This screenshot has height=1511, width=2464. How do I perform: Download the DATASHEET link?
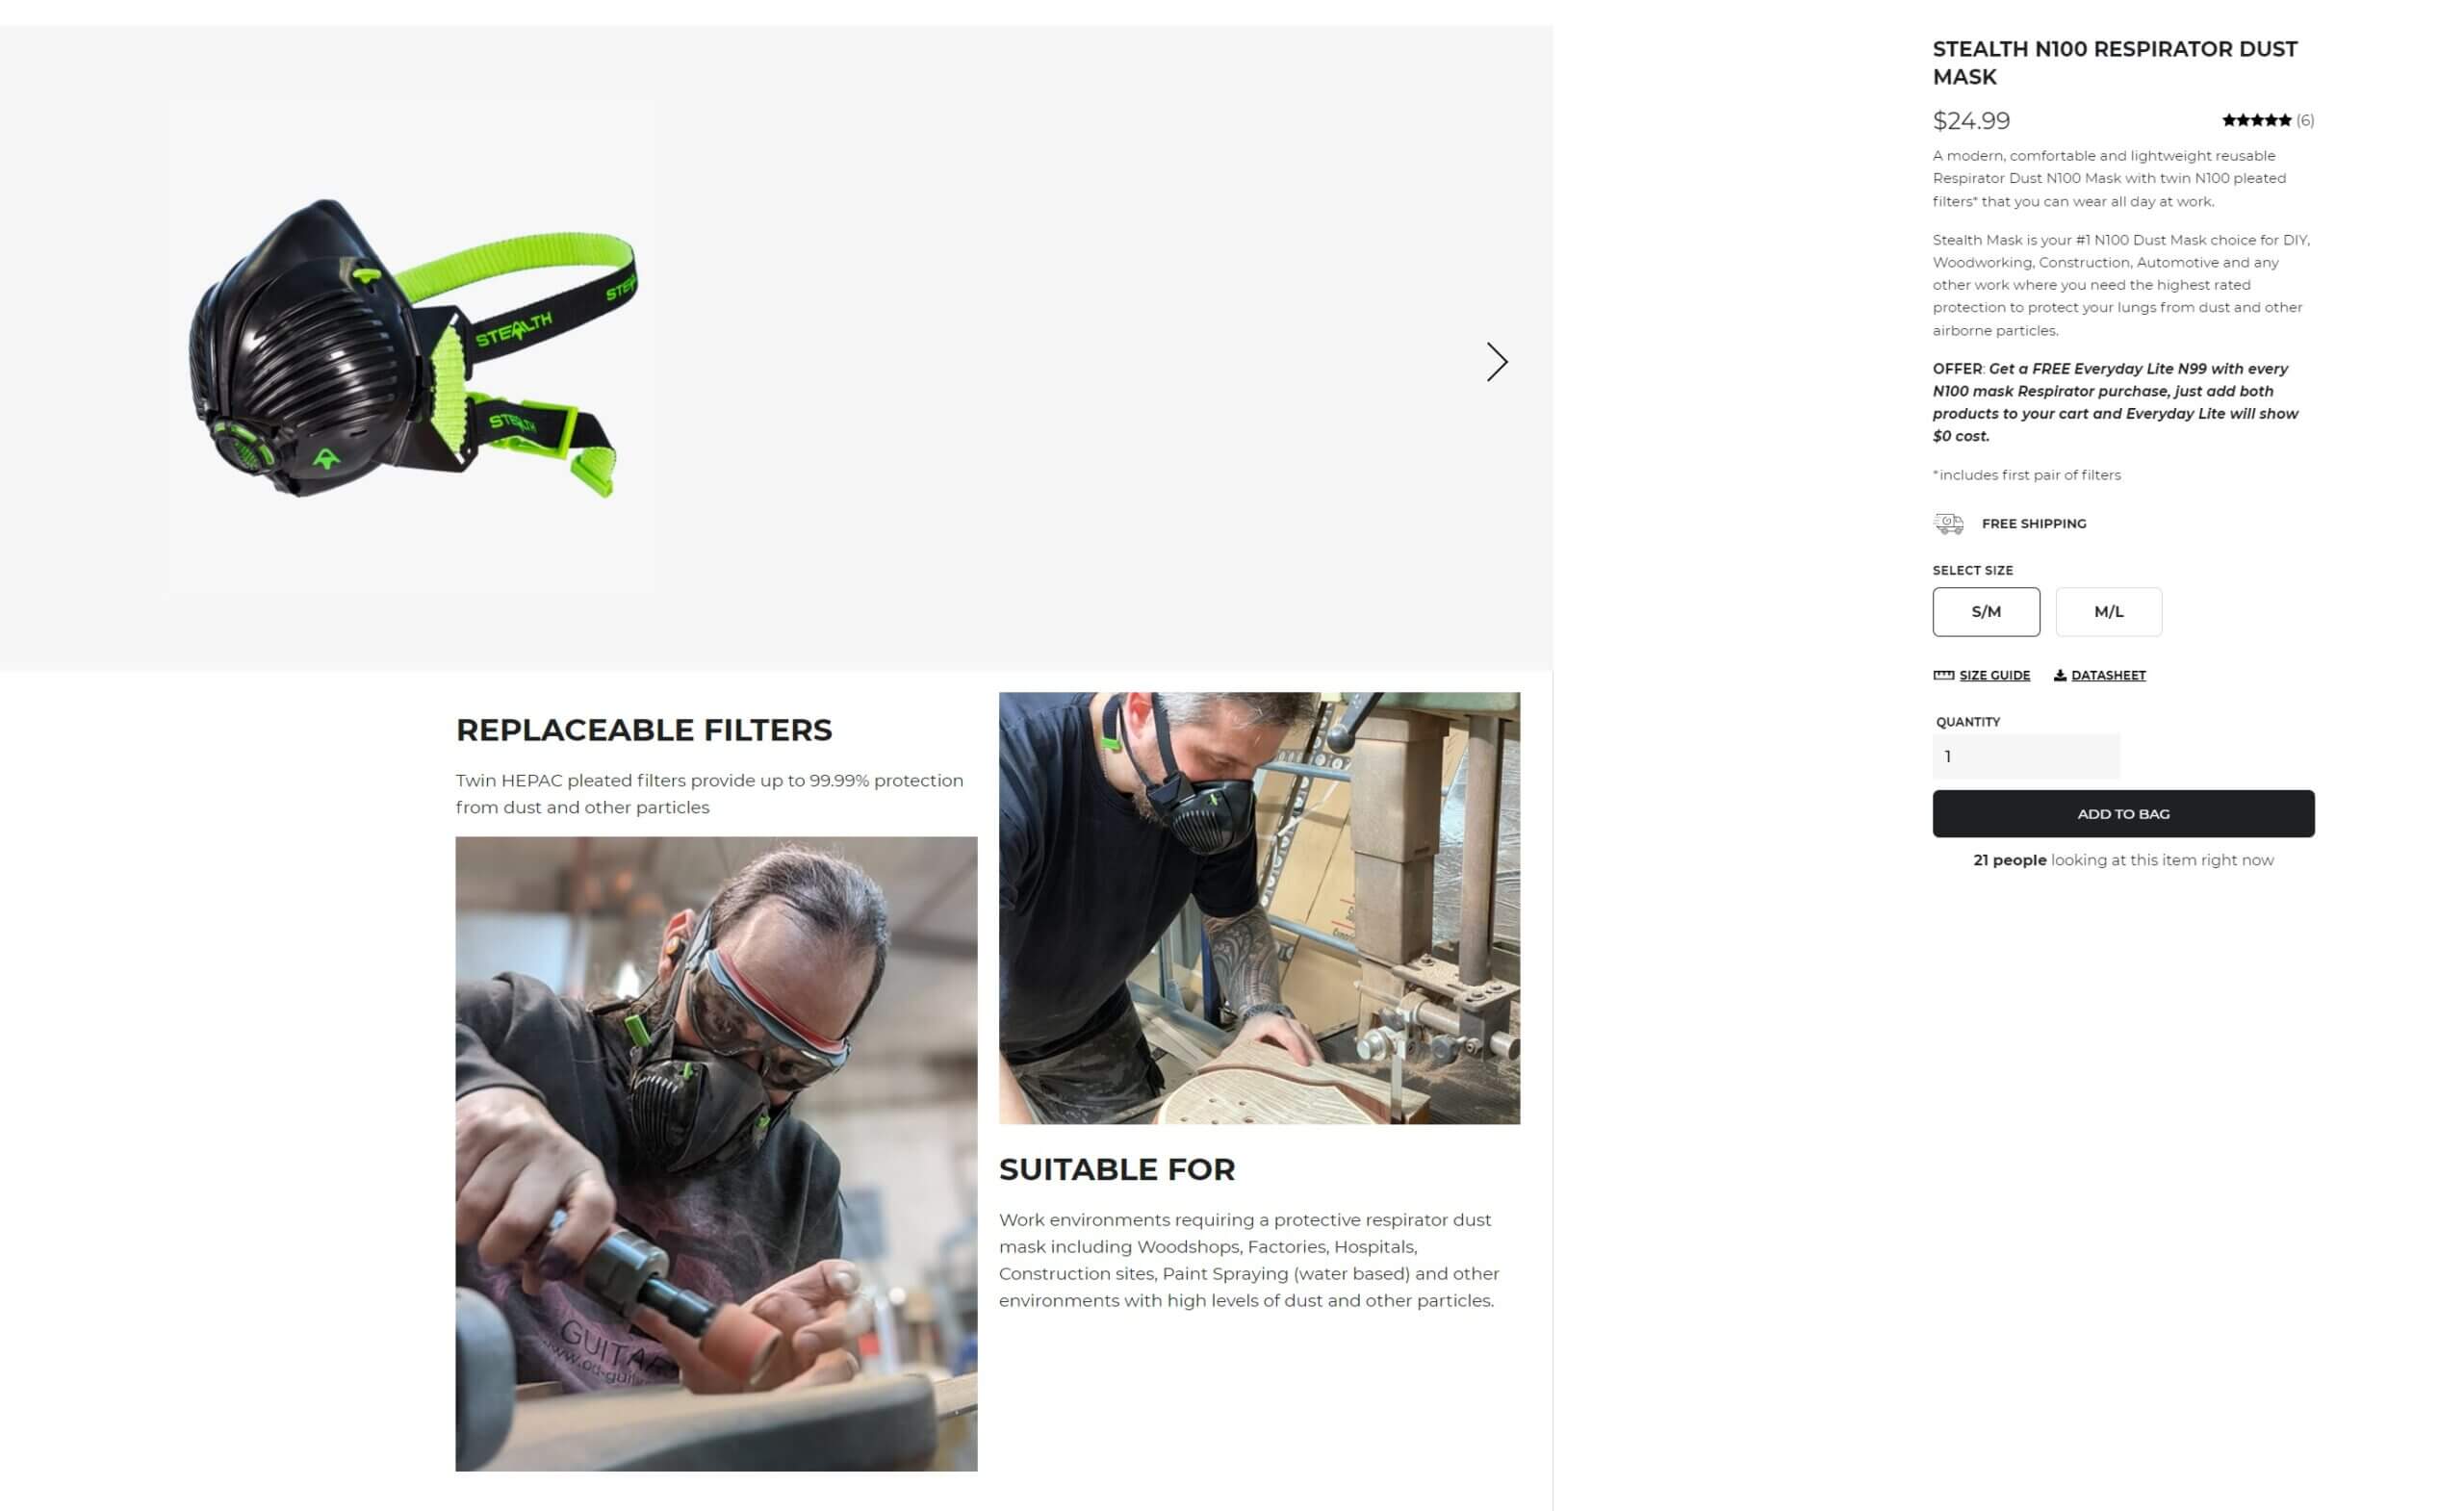coord(2108,675)
